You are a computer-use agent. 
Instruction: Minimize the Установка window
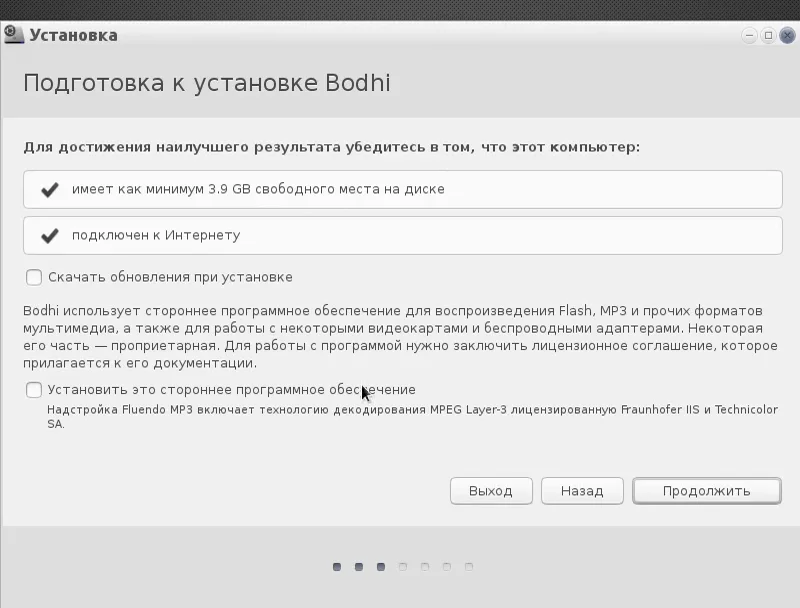pos(749,36)
